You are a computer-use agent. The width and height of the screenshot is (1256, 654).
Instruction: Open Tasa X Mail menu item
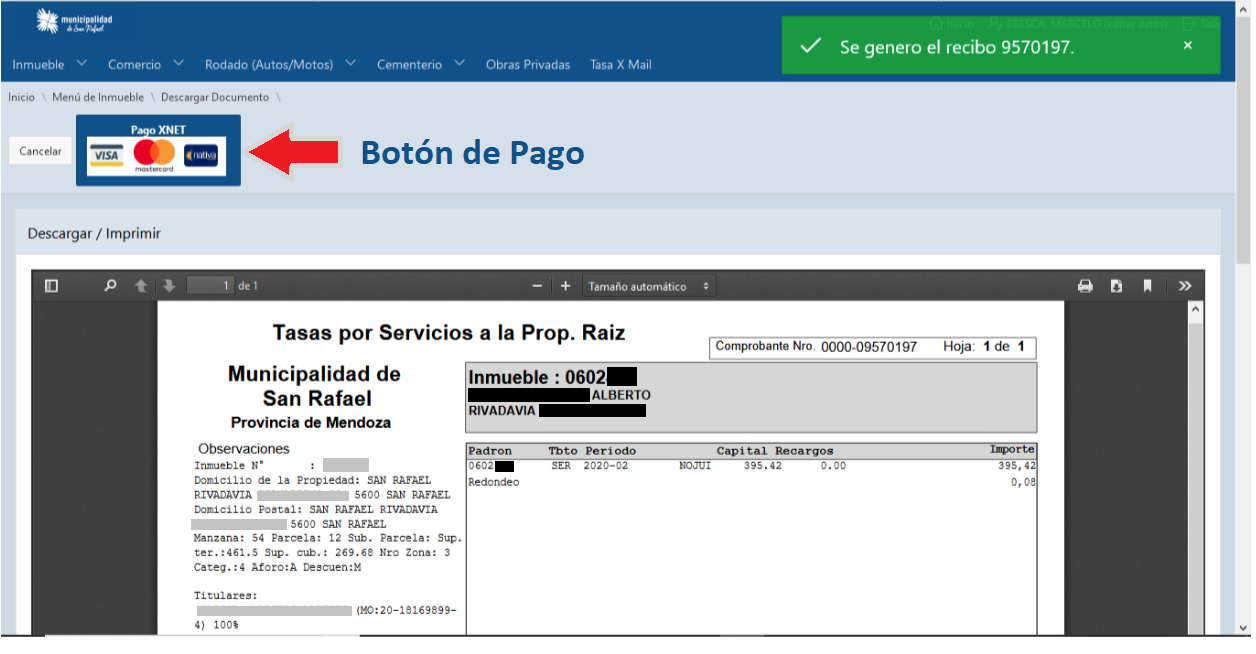pos(620,64)
